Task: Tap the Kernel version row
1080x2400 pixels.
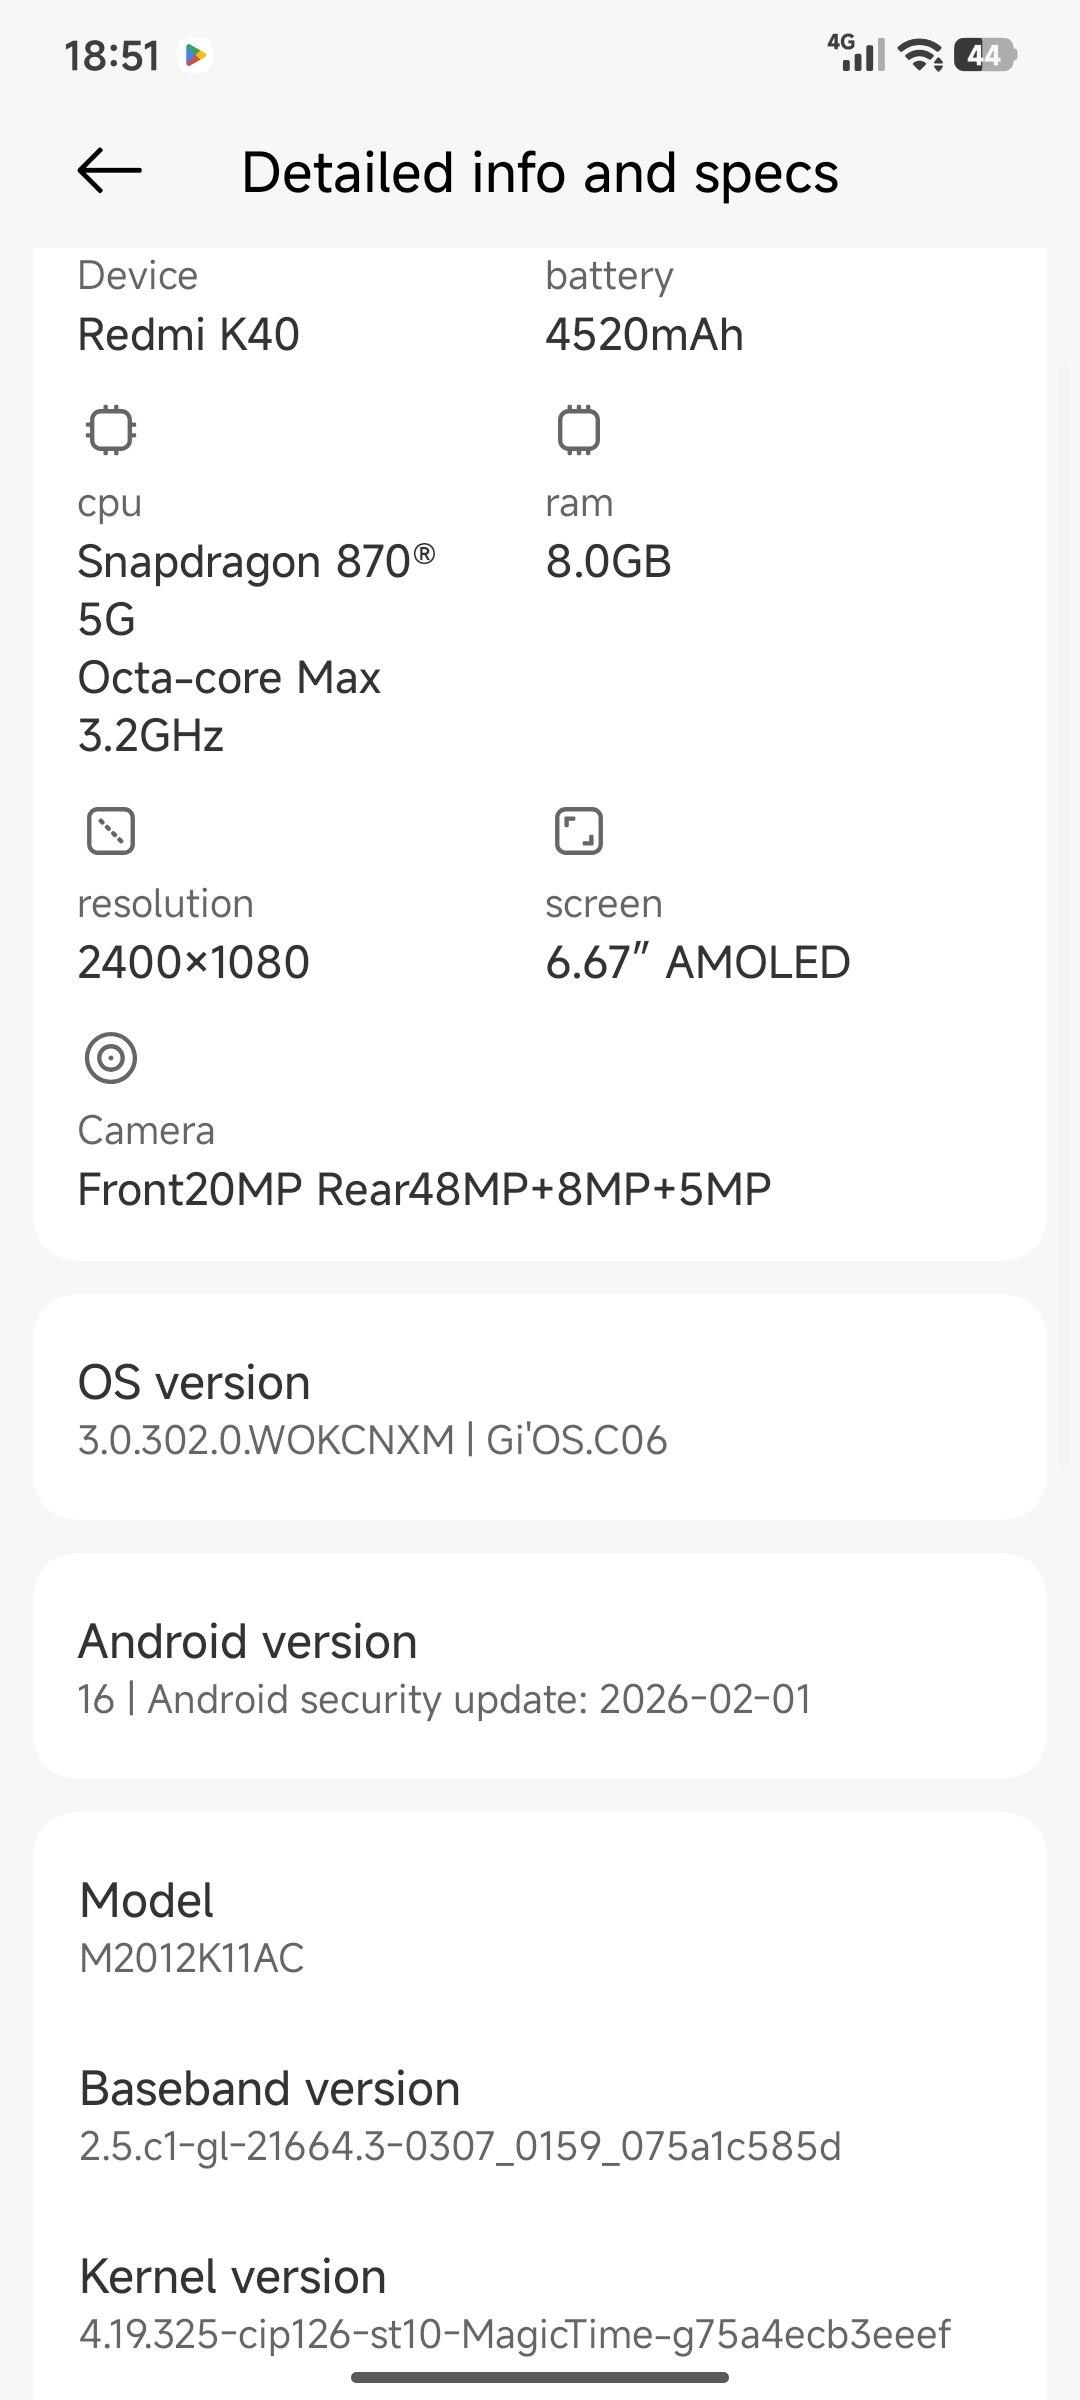Action: [x=540, y=2303]
